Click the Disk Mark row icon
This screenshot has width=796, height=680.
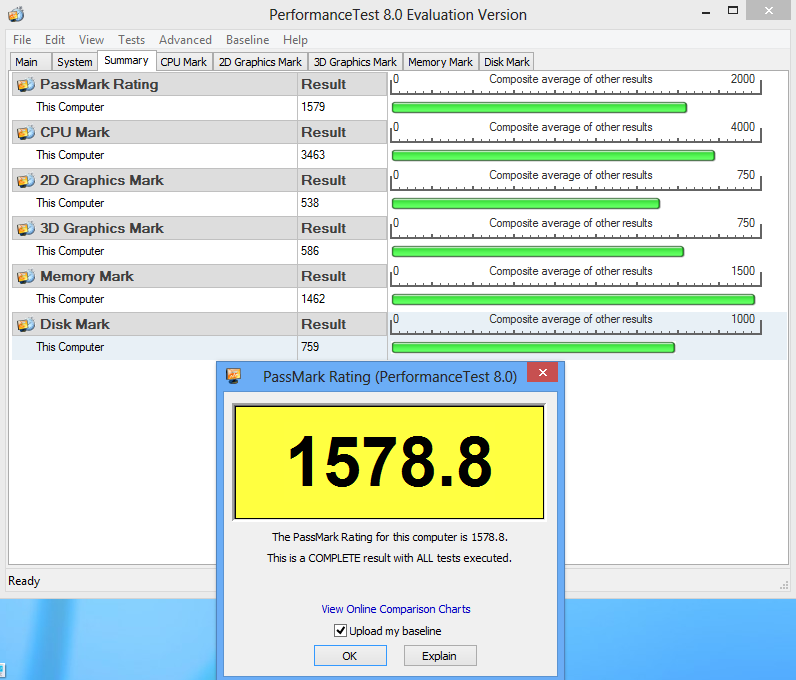[x=26, y=325]
